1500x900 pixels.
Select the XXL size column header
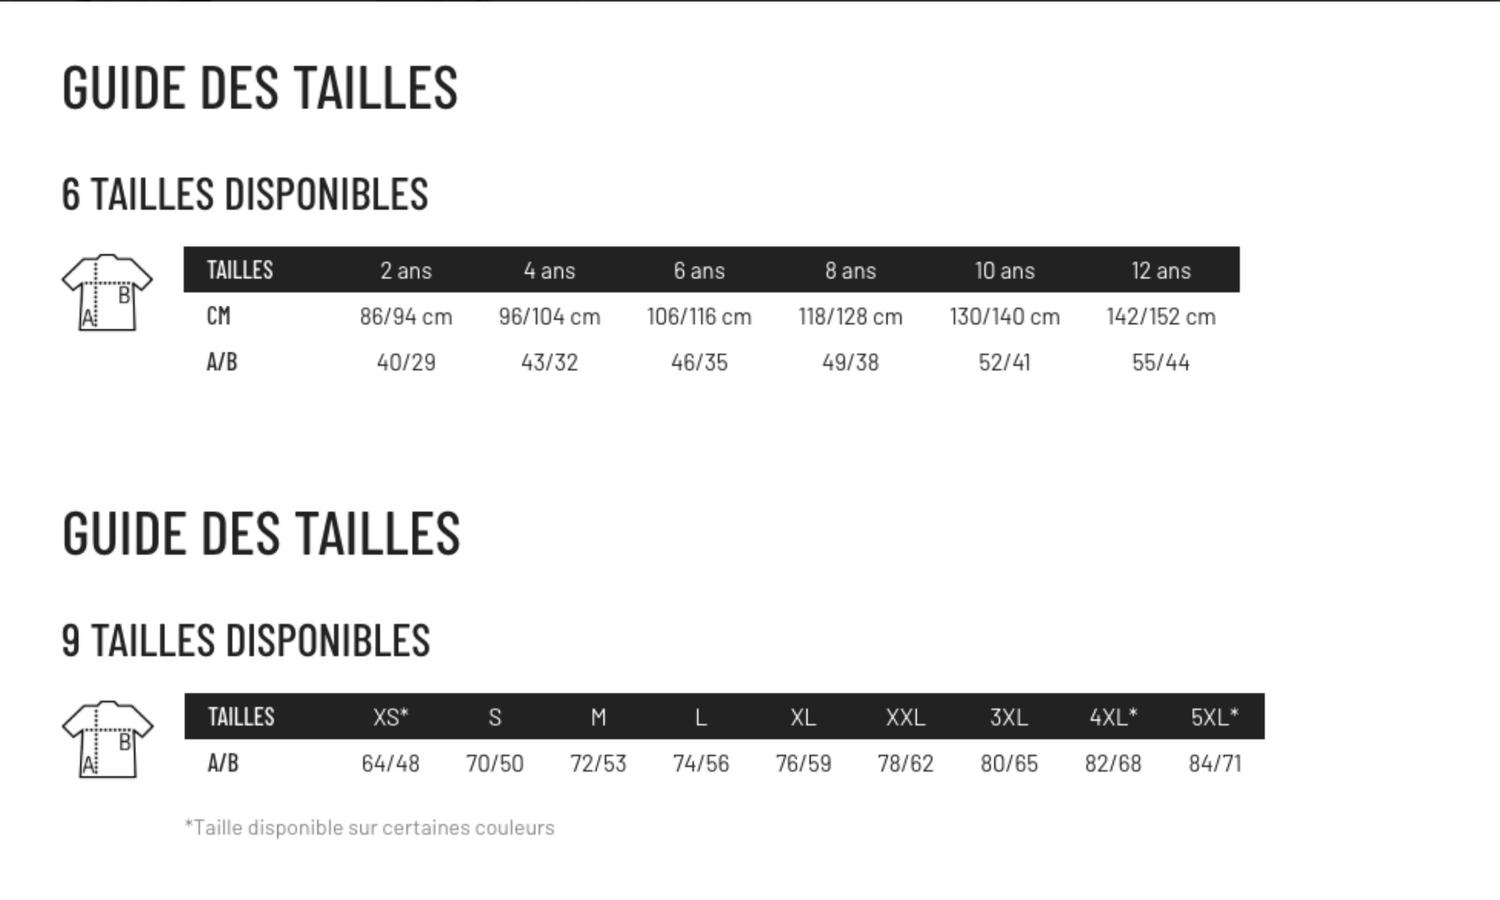coord(905,717)
